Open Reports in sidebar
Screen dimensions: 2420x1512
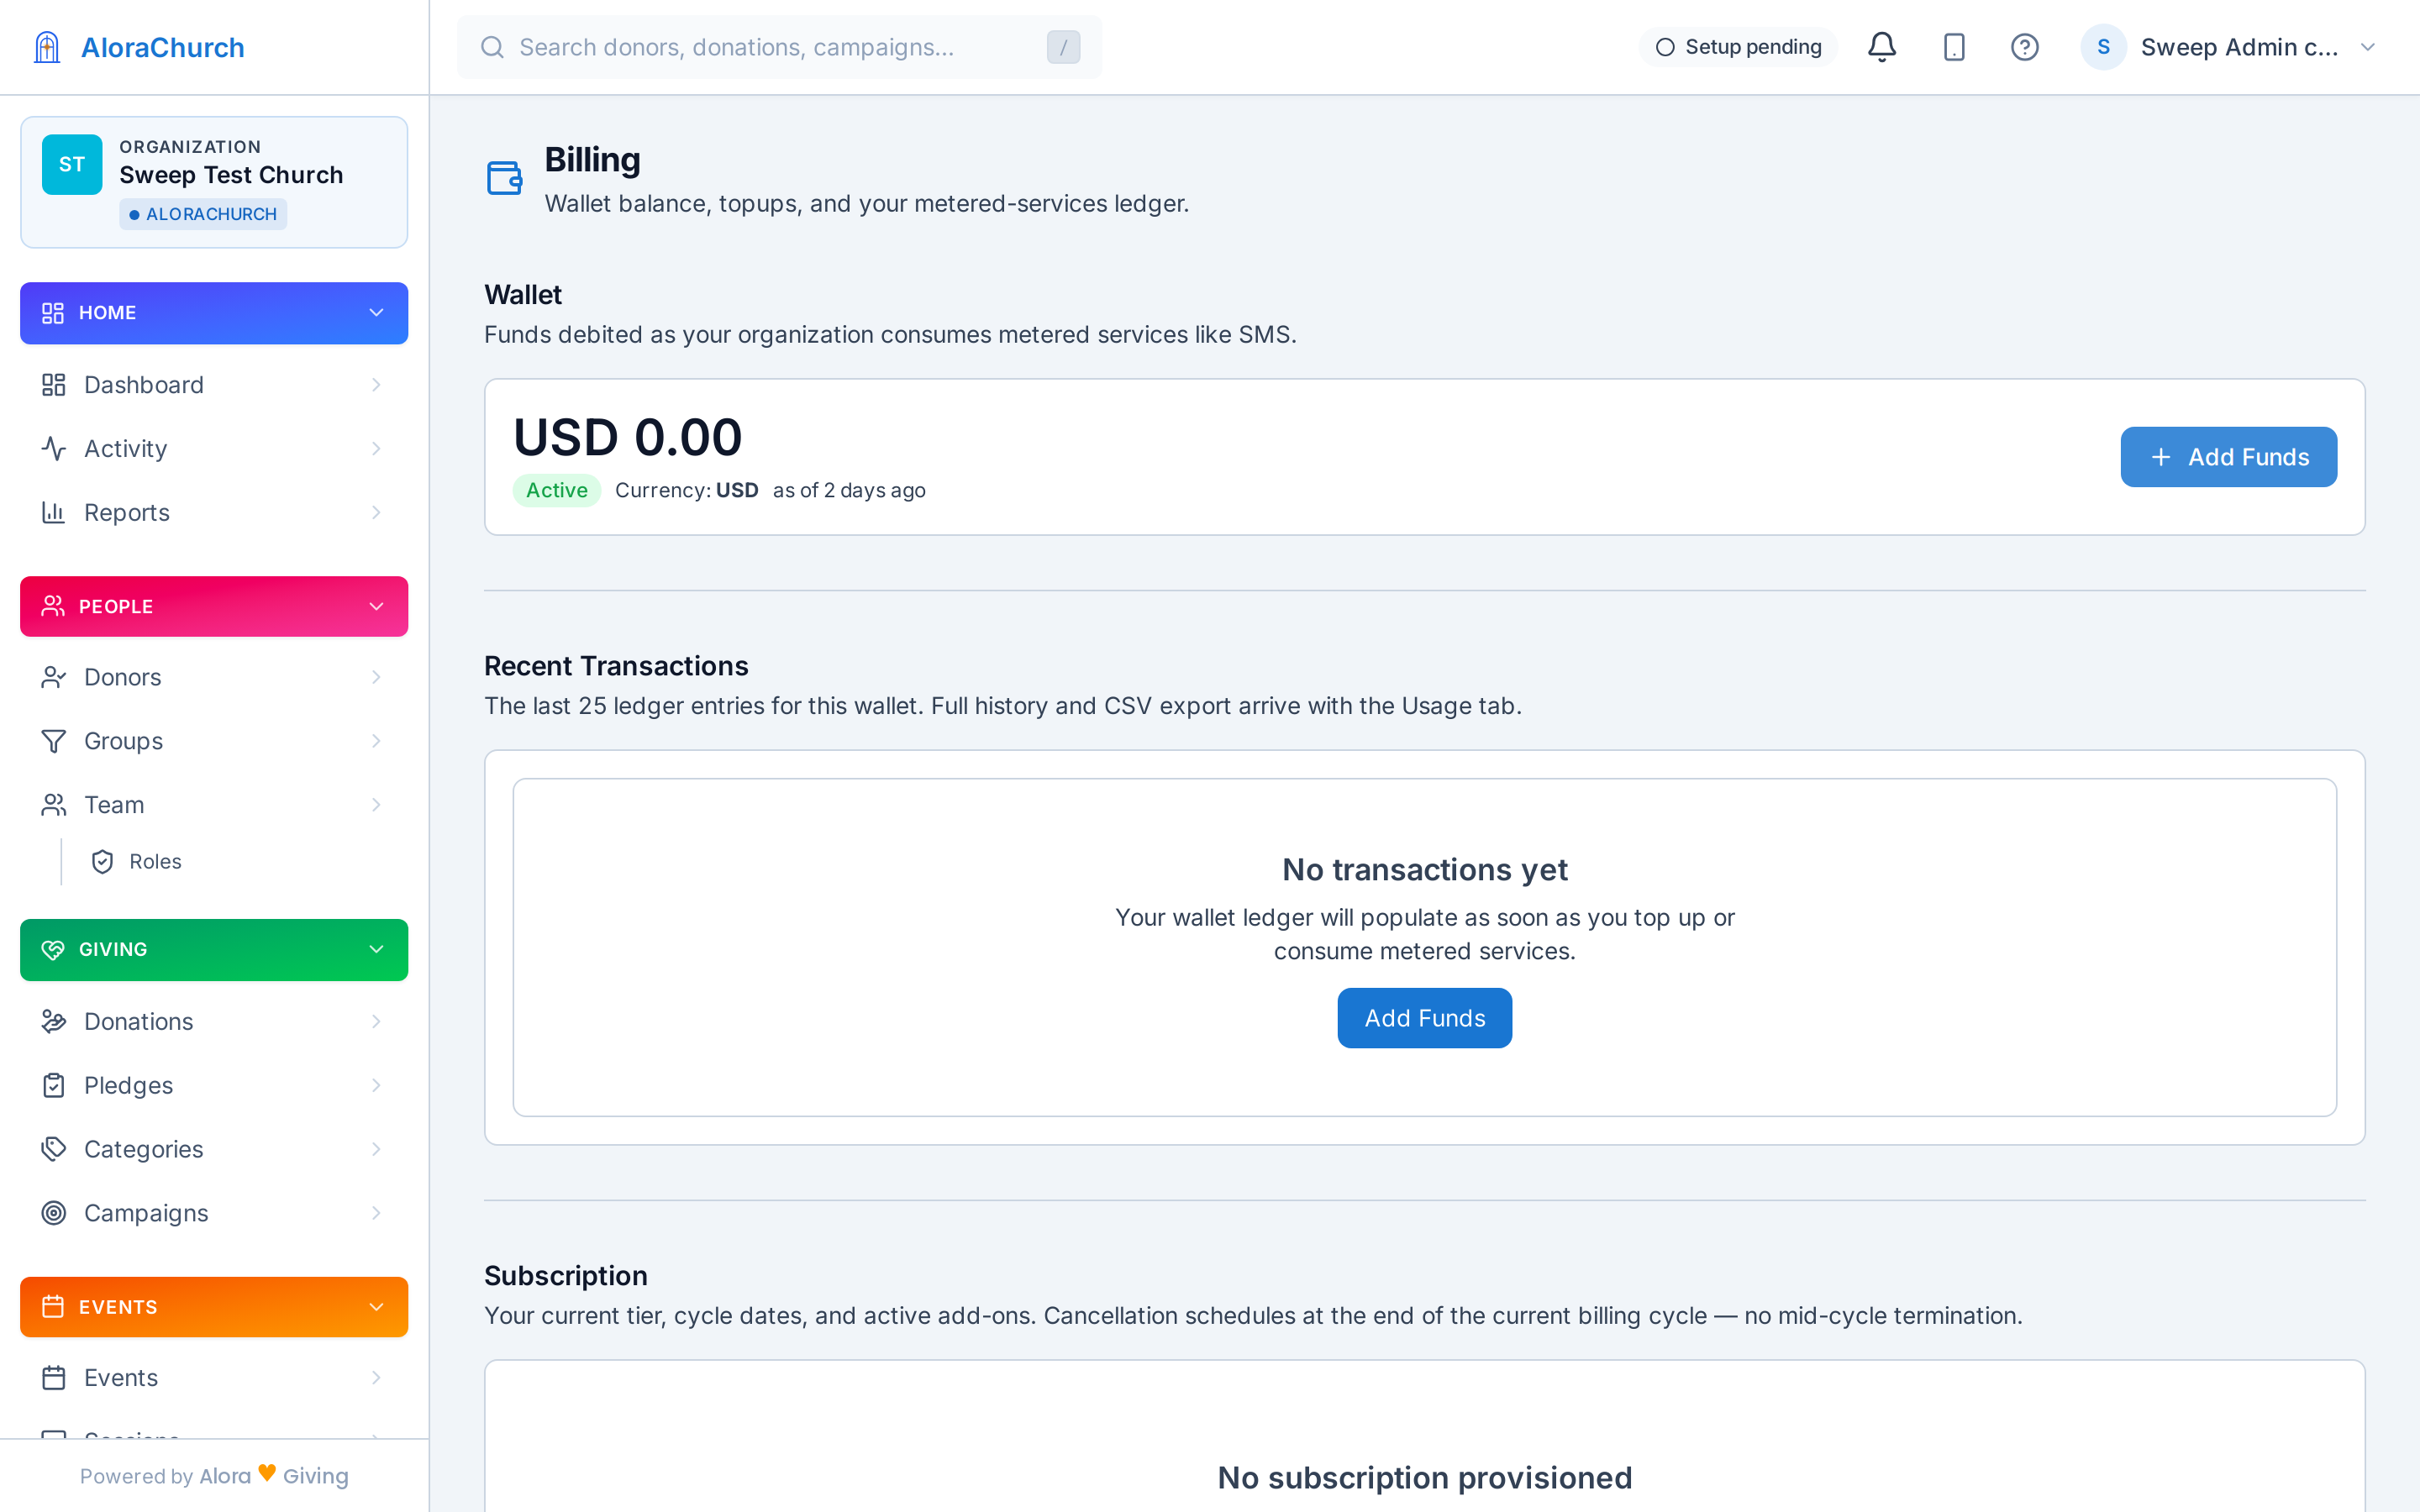click(214, 513)
